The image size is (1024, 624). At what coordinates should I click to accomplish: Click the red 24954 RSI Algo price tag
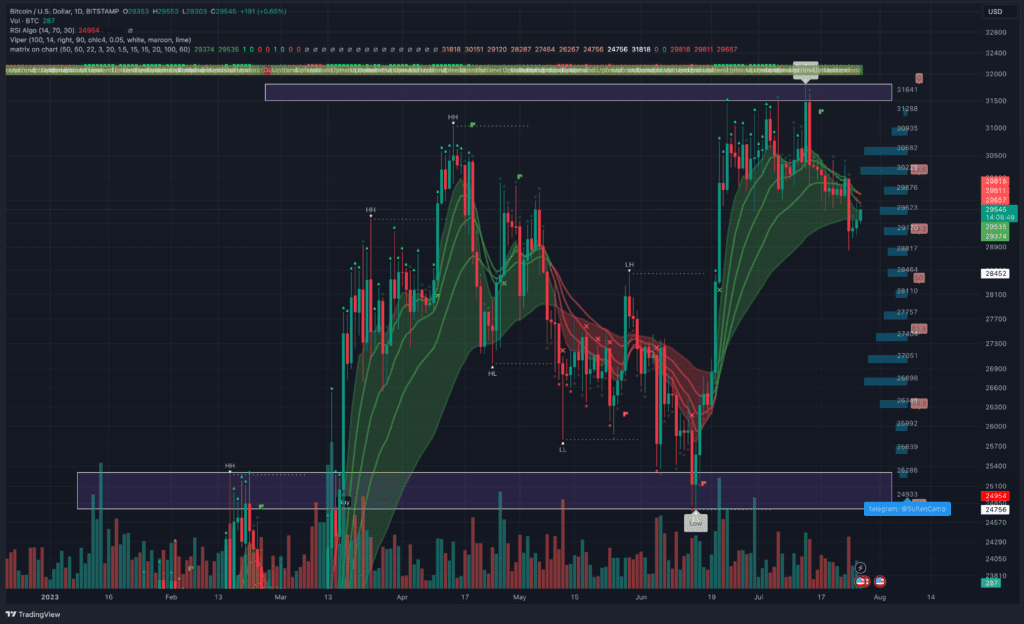coord(995,496)
